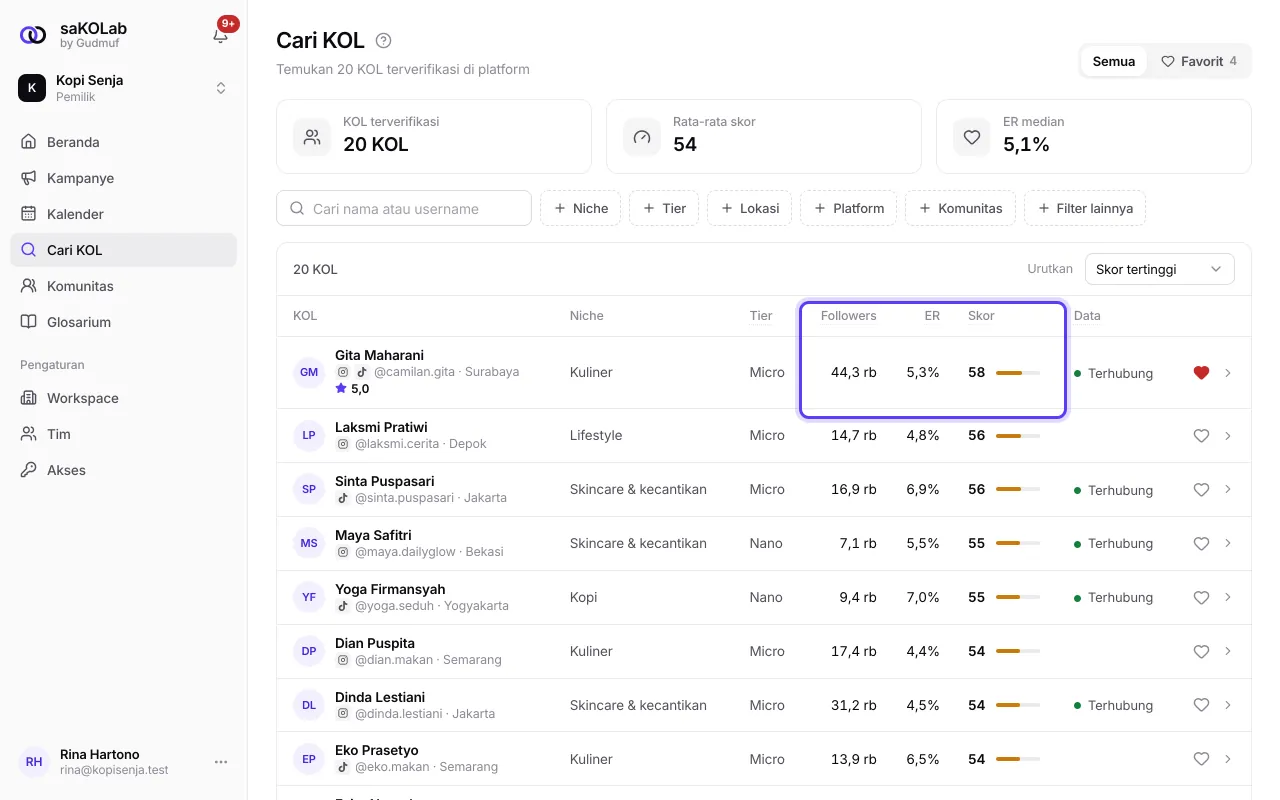Screen dimensions: 1280x800
Task: Open the Niche filter
Action: pyautogui.click(x=581, y=208)
